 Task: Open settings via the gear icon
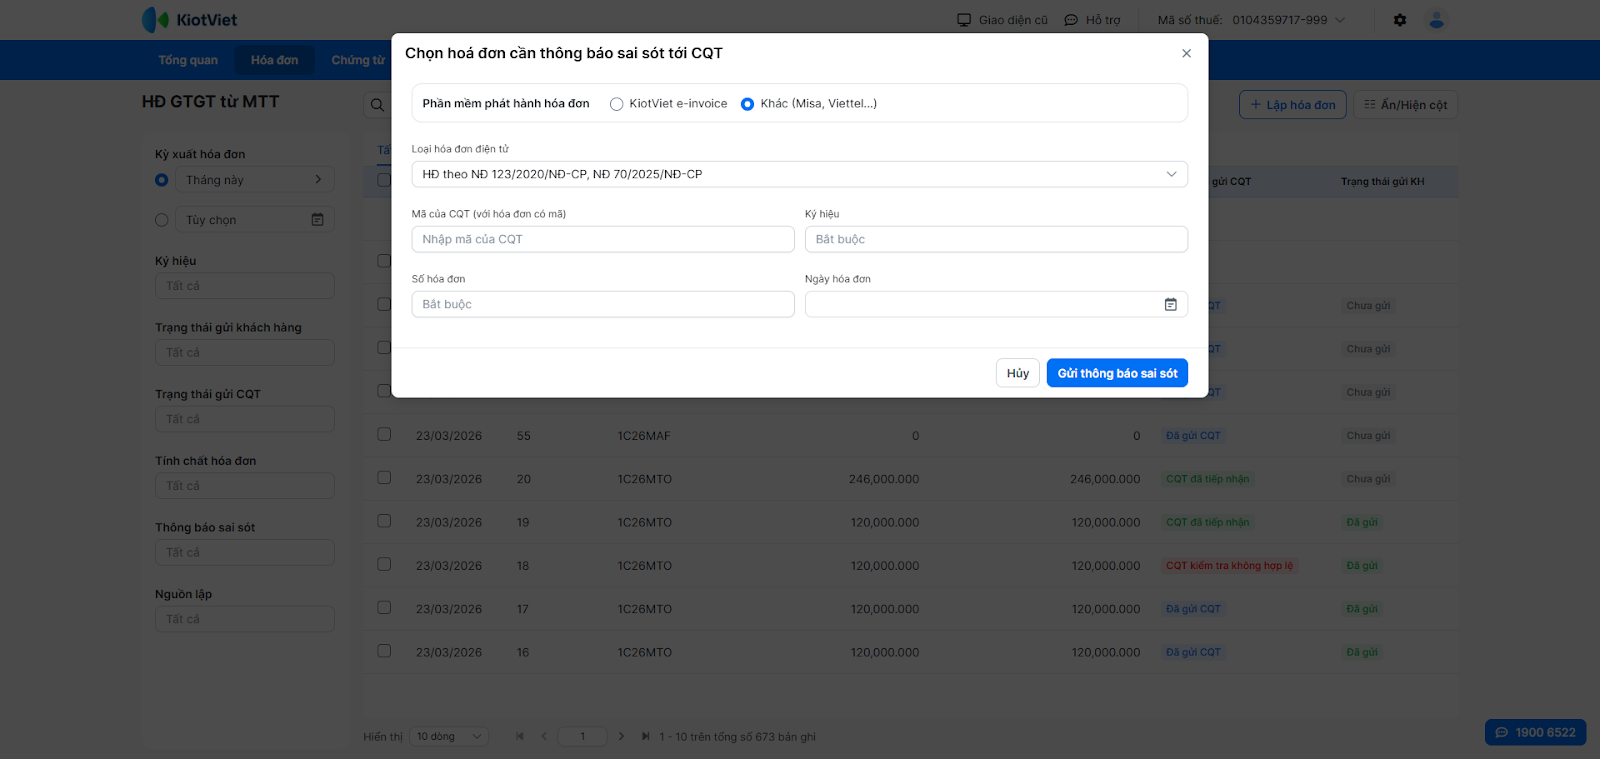click(1400, 20)
